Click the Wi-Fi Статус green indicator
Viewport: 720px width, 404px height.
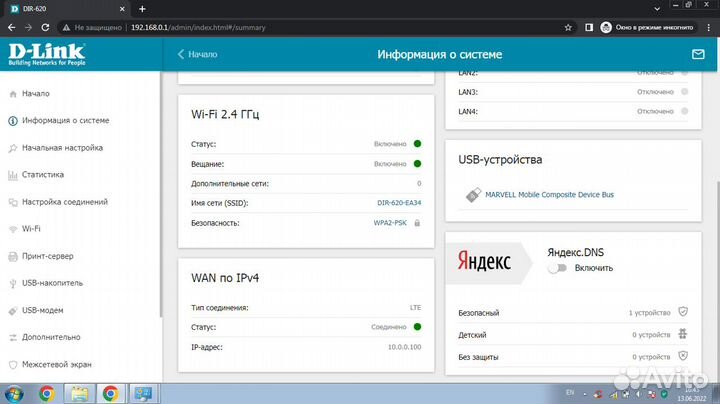click(417, 144)
